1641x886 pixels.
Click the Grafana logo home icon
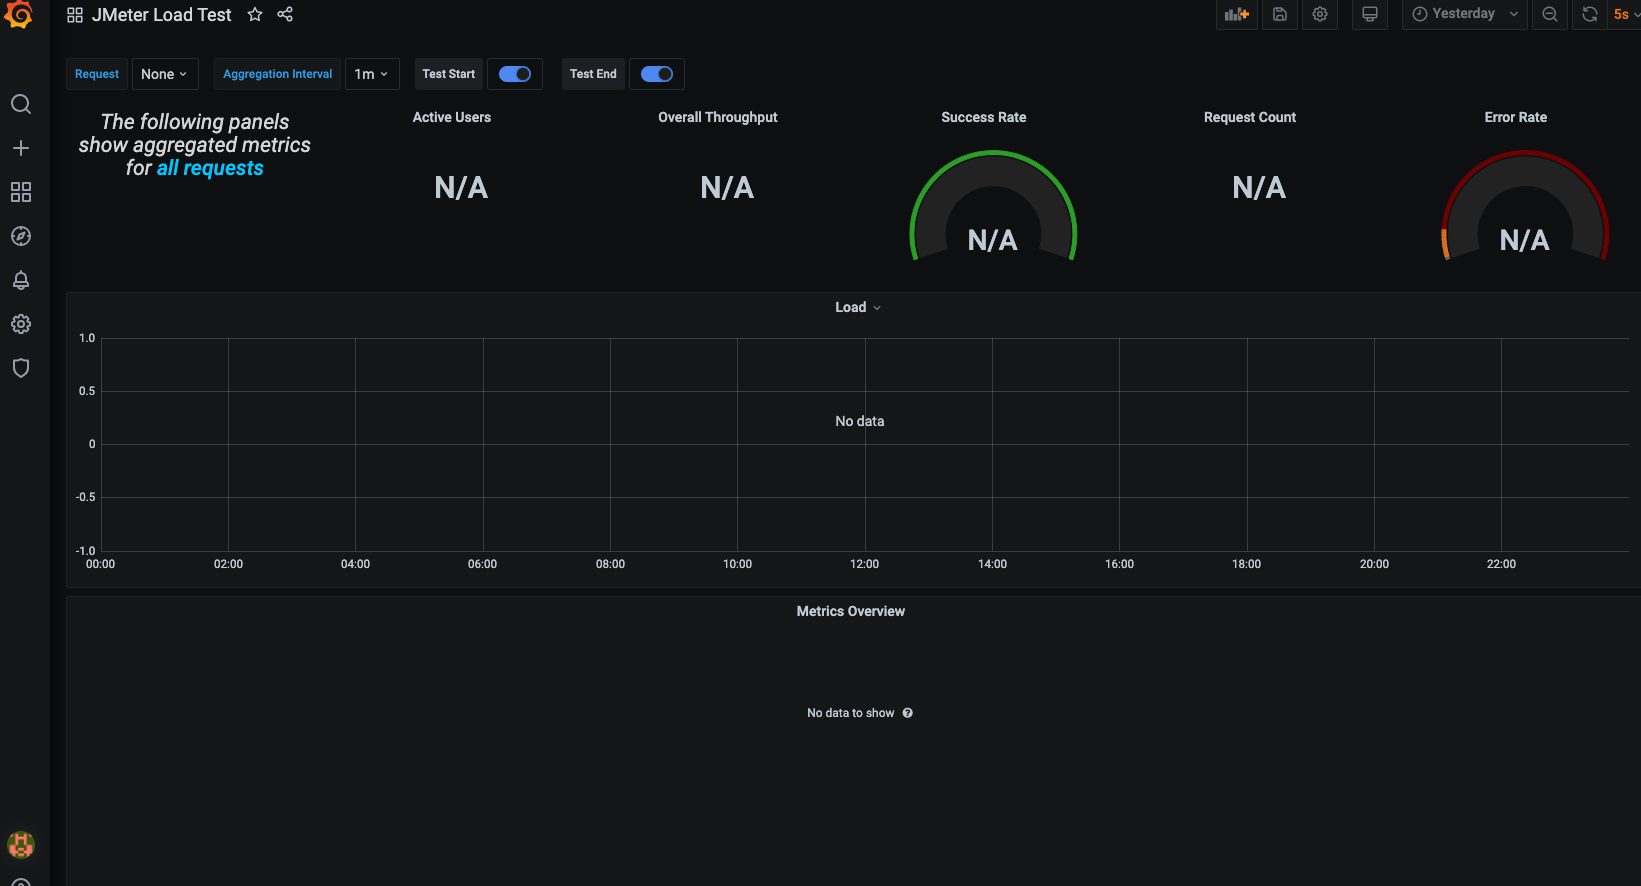[19, 14]
